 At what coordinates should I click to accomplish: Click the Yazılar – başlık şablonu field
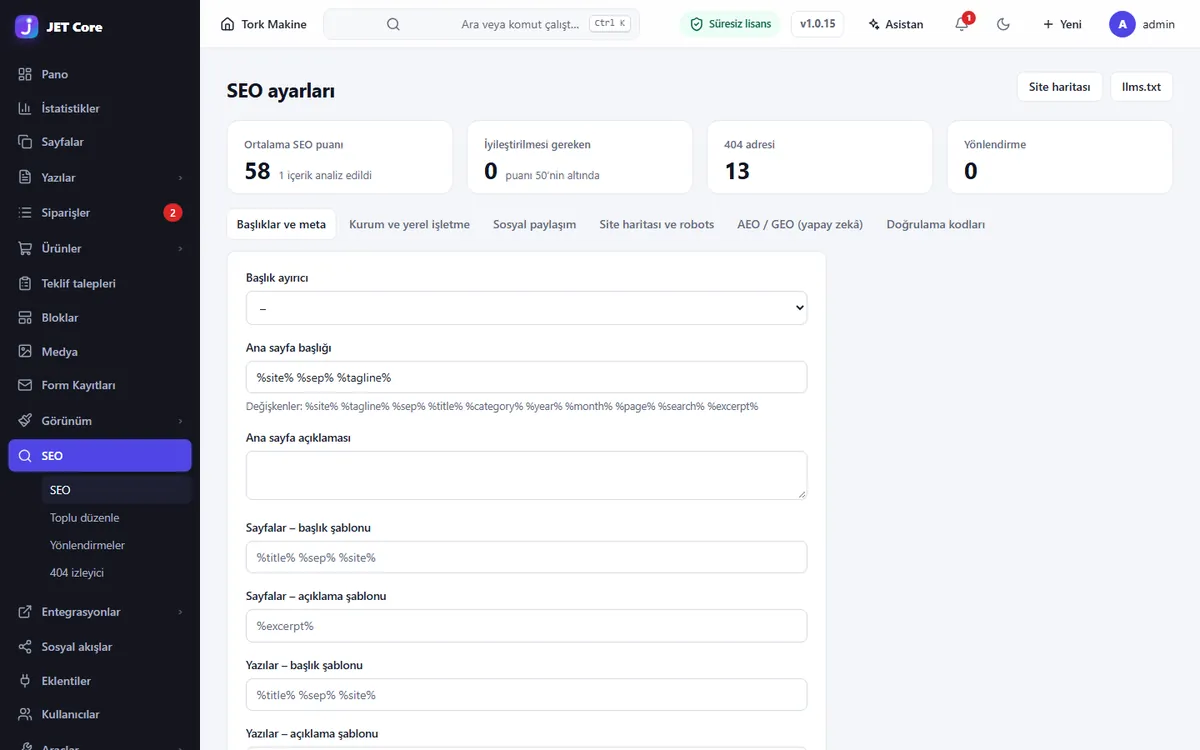point(526,695)
